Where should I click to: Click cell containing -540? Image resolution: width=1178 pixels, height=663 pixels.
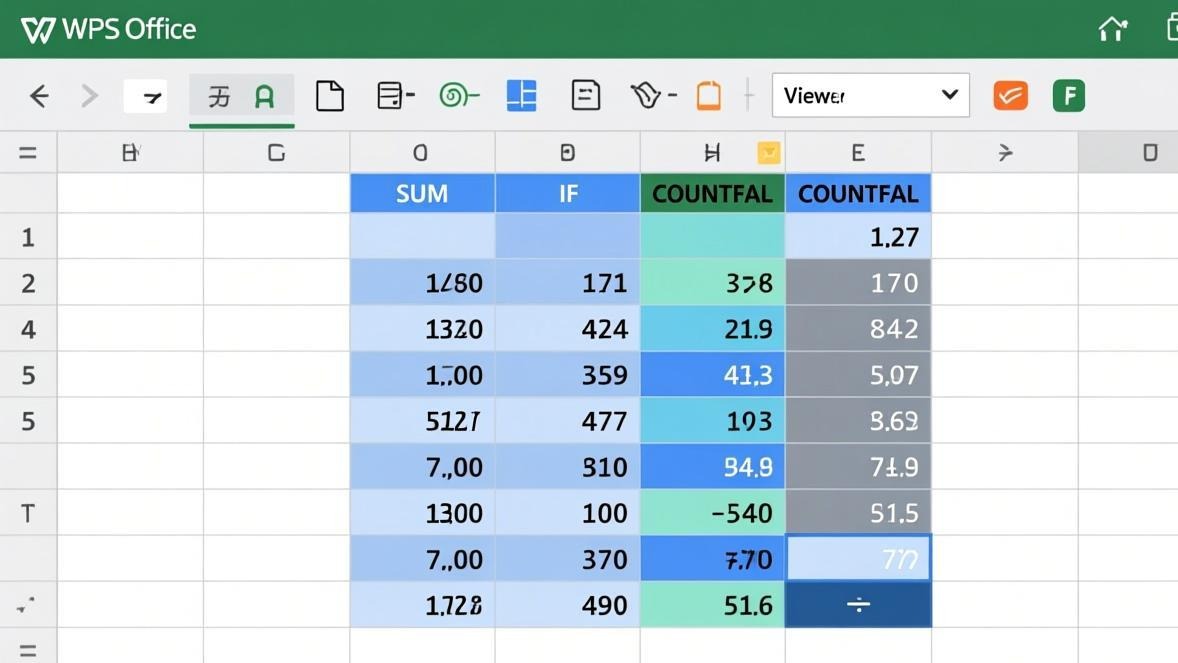pyautogui.click(x=712, y=513)
